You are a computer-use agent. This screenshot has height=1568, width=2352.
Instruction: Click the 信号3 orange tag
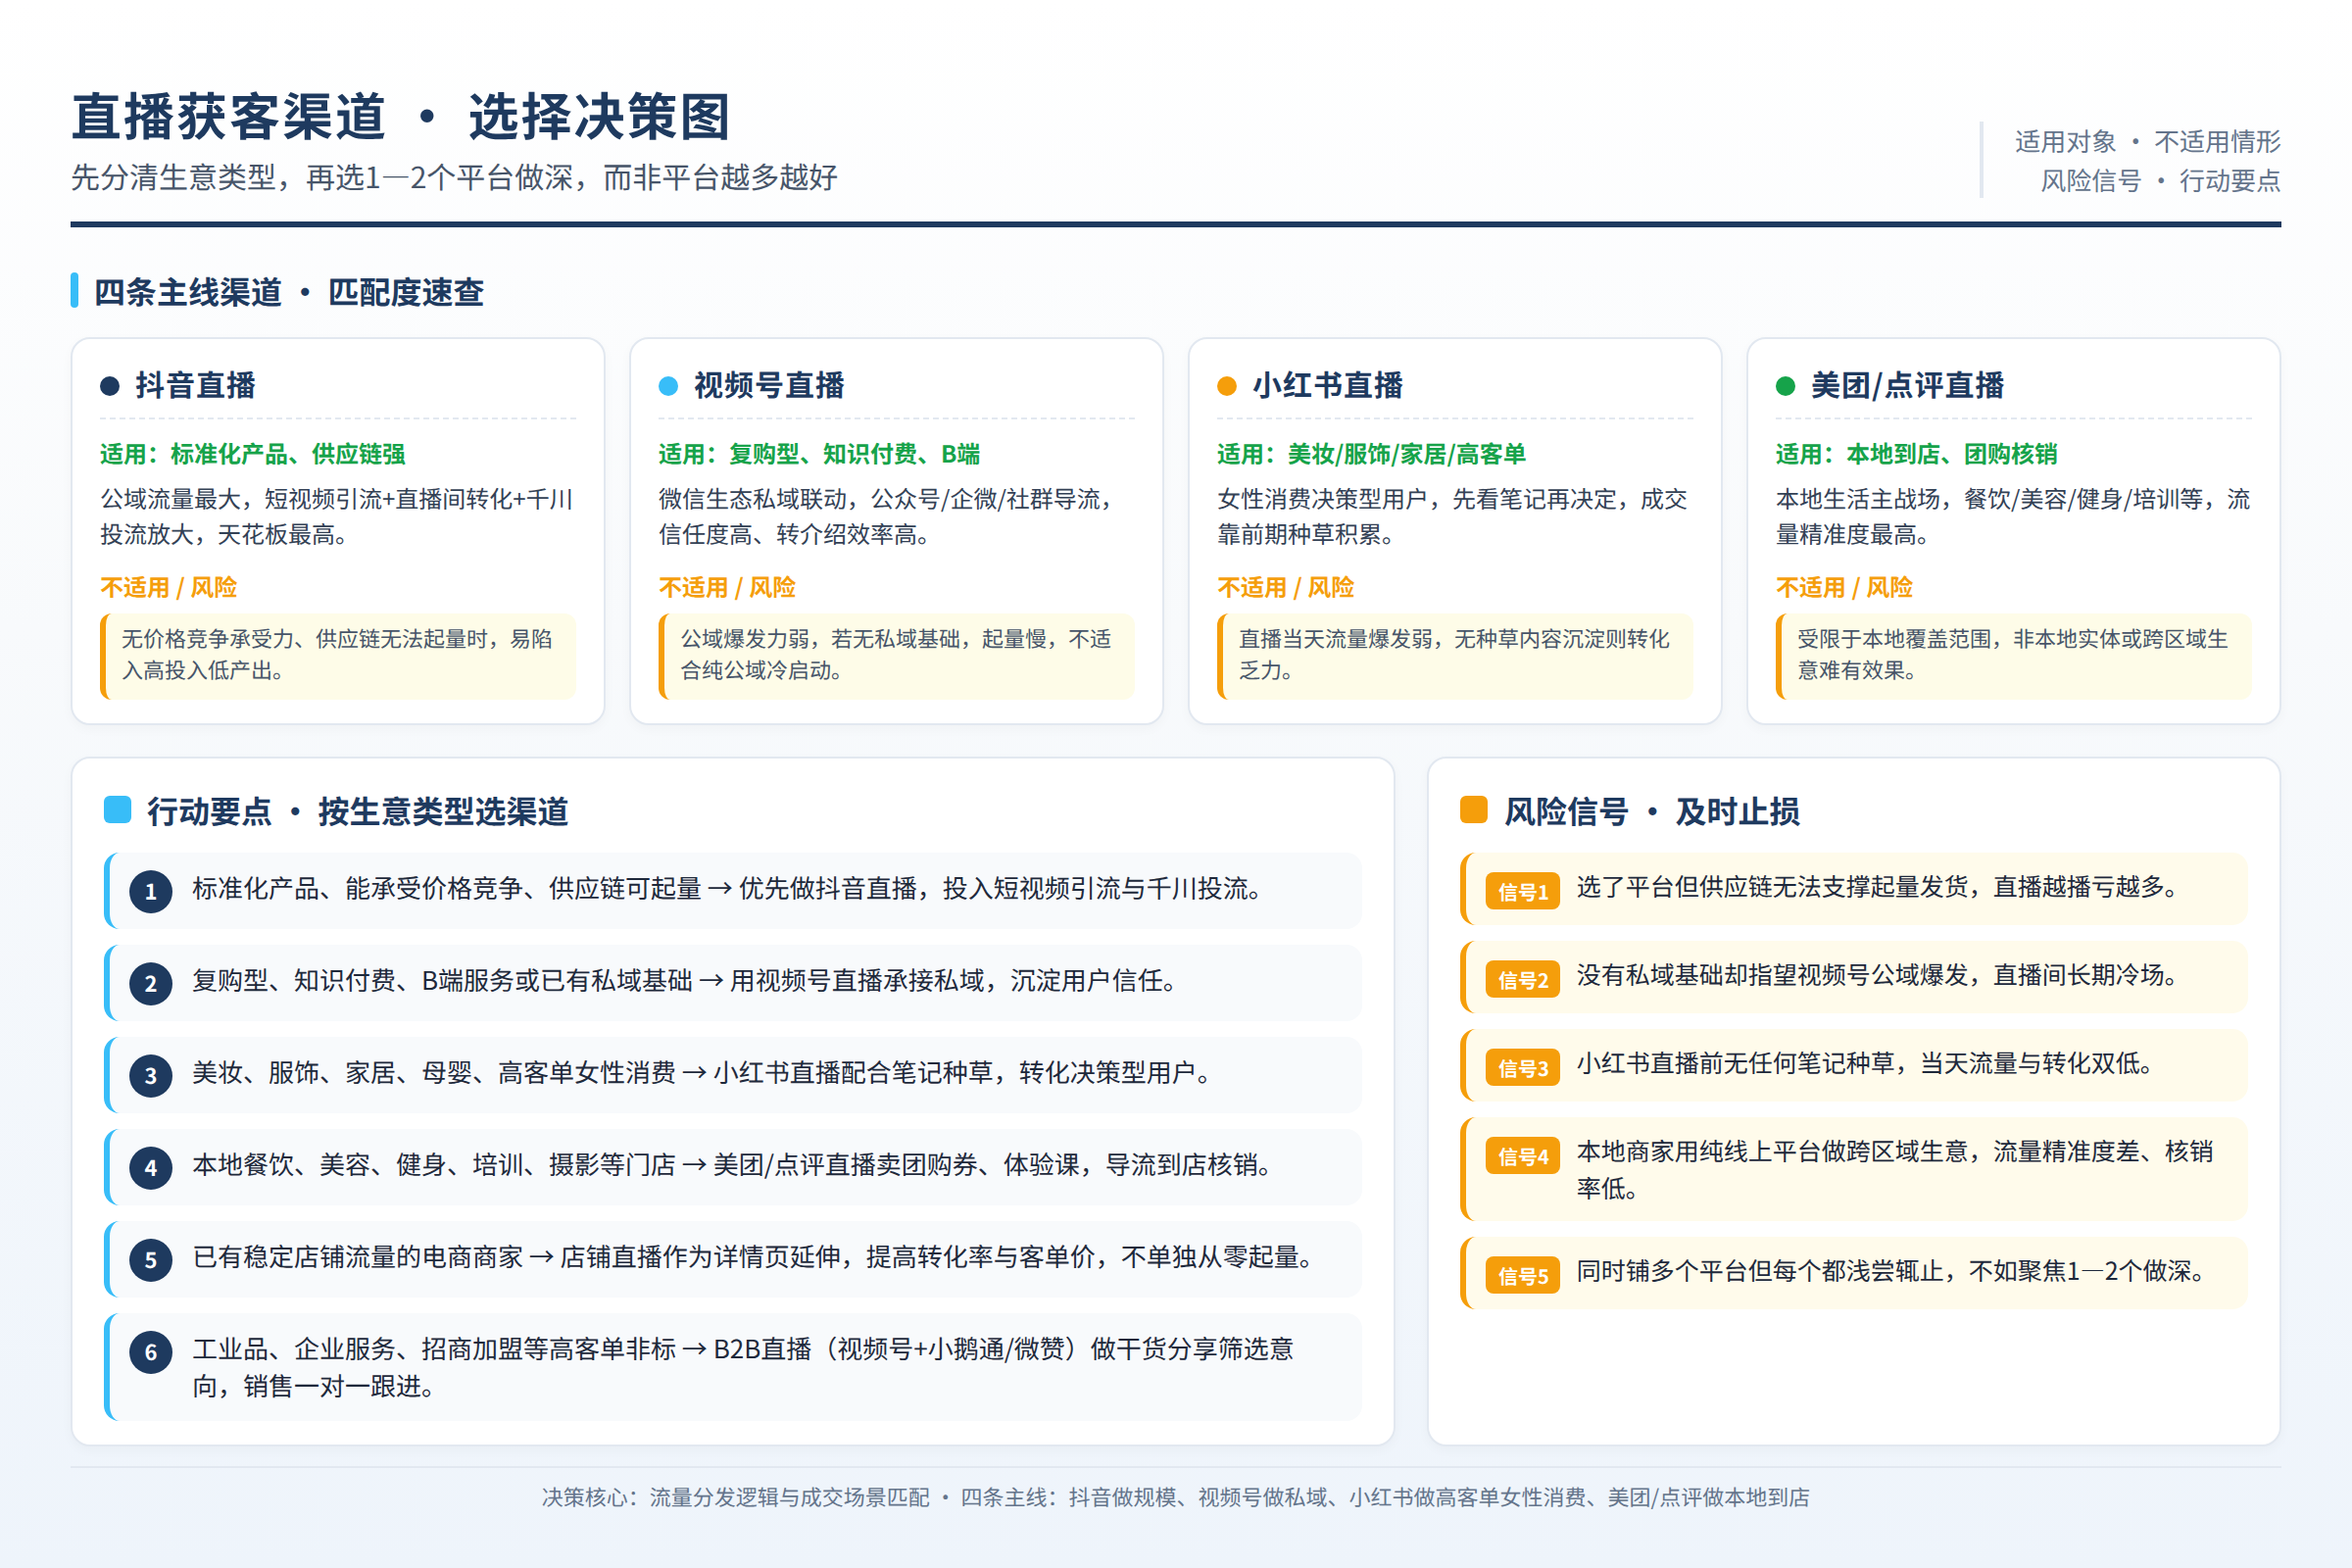[x=1523, y=1068]
